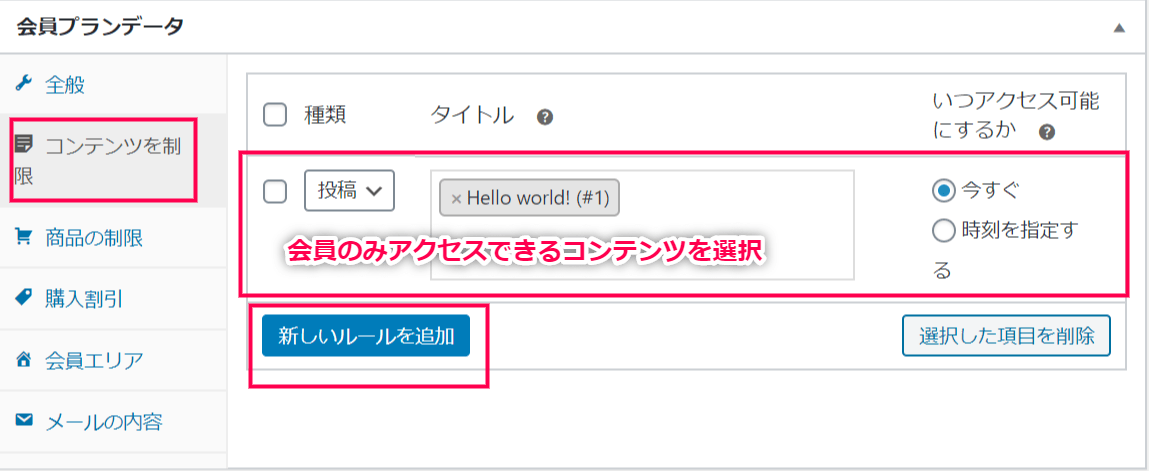The height and width of the screenshot is (471, 1149).
Task: Remove the Hello world! (#1) tag
Action: tap(455, 198)
